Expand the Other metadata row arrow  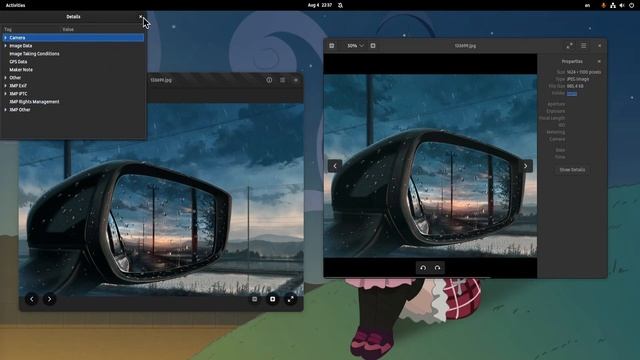[5, 78]
